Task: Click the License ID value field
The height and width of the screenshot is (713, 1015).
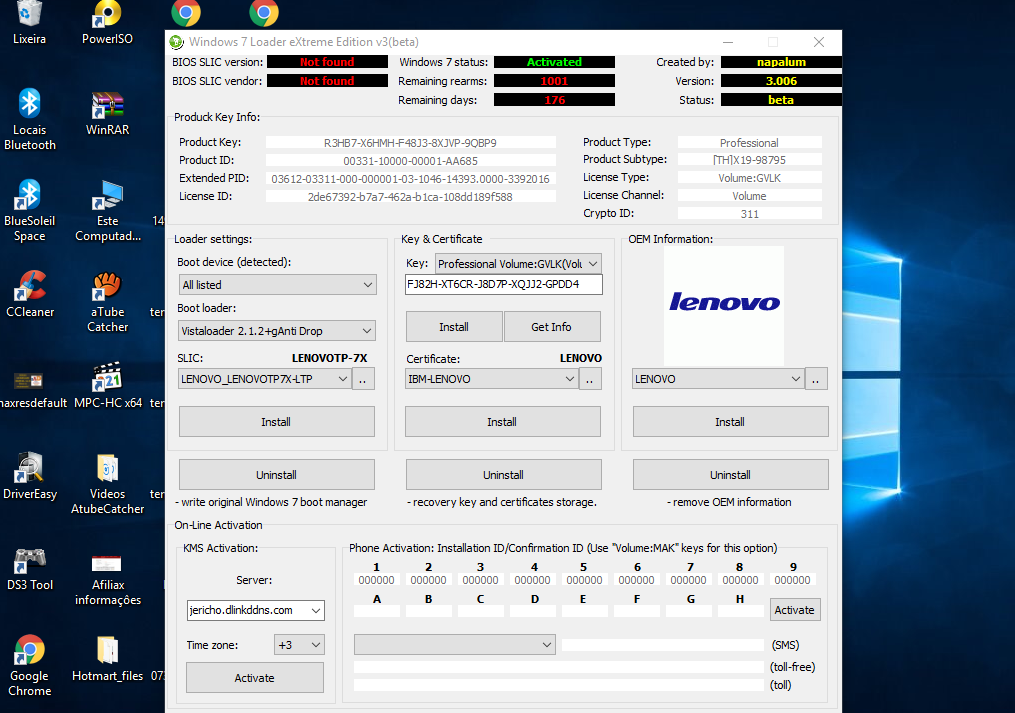Action: point(410,197)
